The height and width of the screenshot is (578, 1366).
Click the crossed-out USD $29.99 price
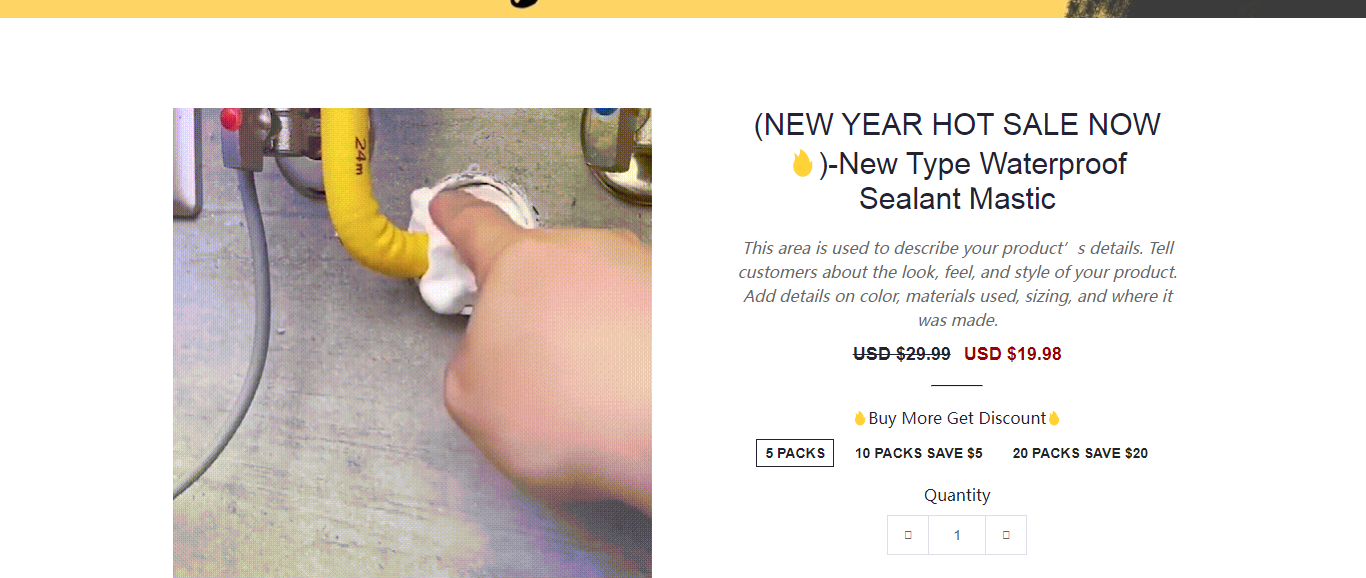[x=902, y=354]
